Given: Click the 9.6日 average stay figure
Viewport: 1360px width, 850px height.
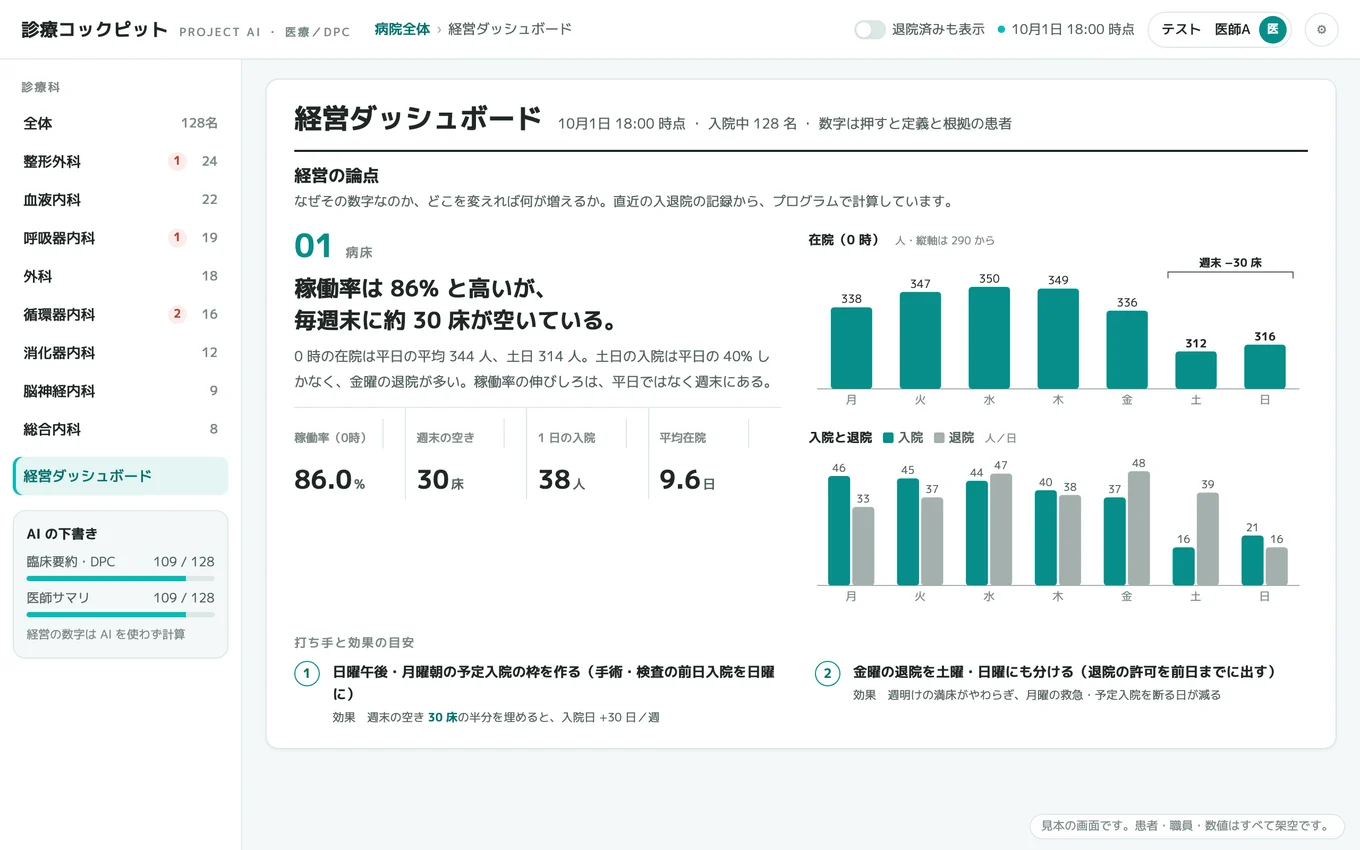Looking at the screenshot, I should click(x=687, y=480).
